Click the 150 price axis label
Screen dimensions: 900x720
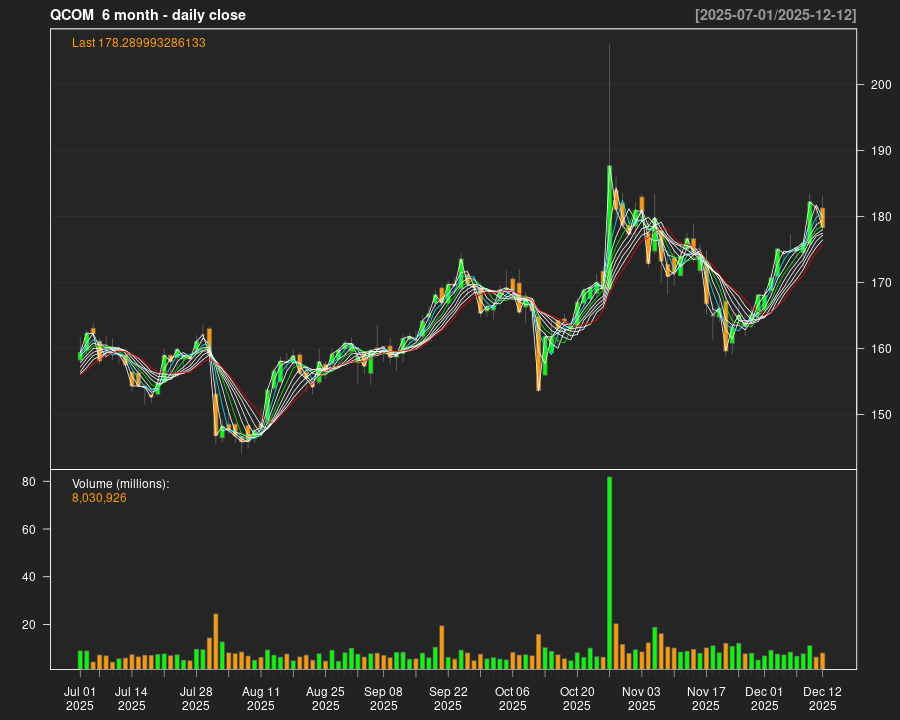point(880,415)
